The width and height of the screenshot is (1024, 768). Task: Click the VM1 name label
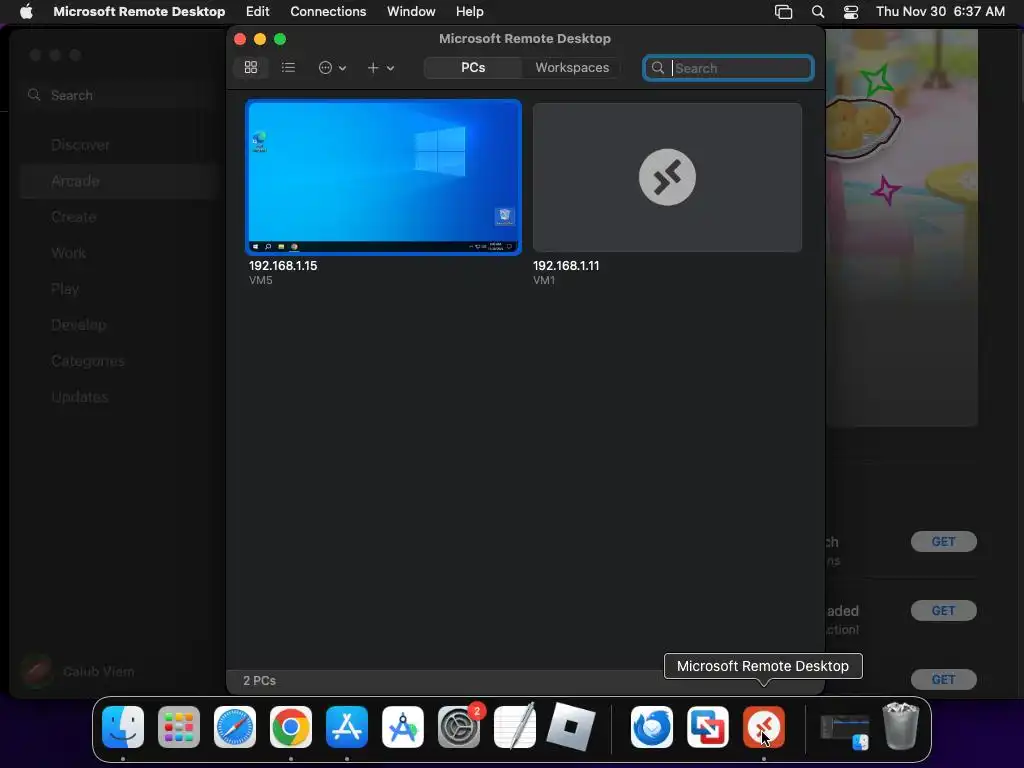(544, 280)
